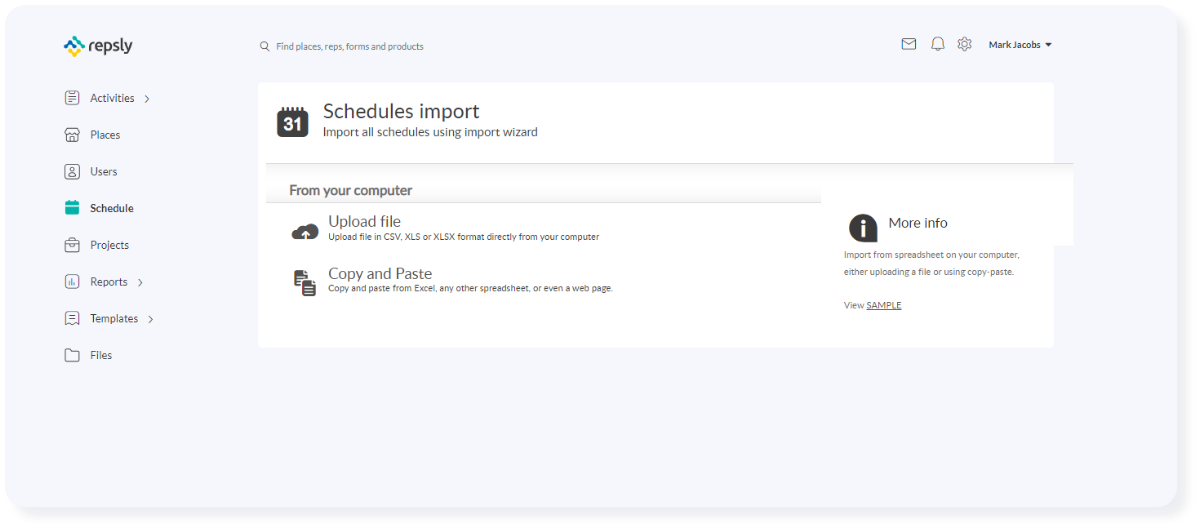Open the SAMPLE link
The width and height of the screenshot is (1202, 532).
pyautogui.click(x=884, y=305)
